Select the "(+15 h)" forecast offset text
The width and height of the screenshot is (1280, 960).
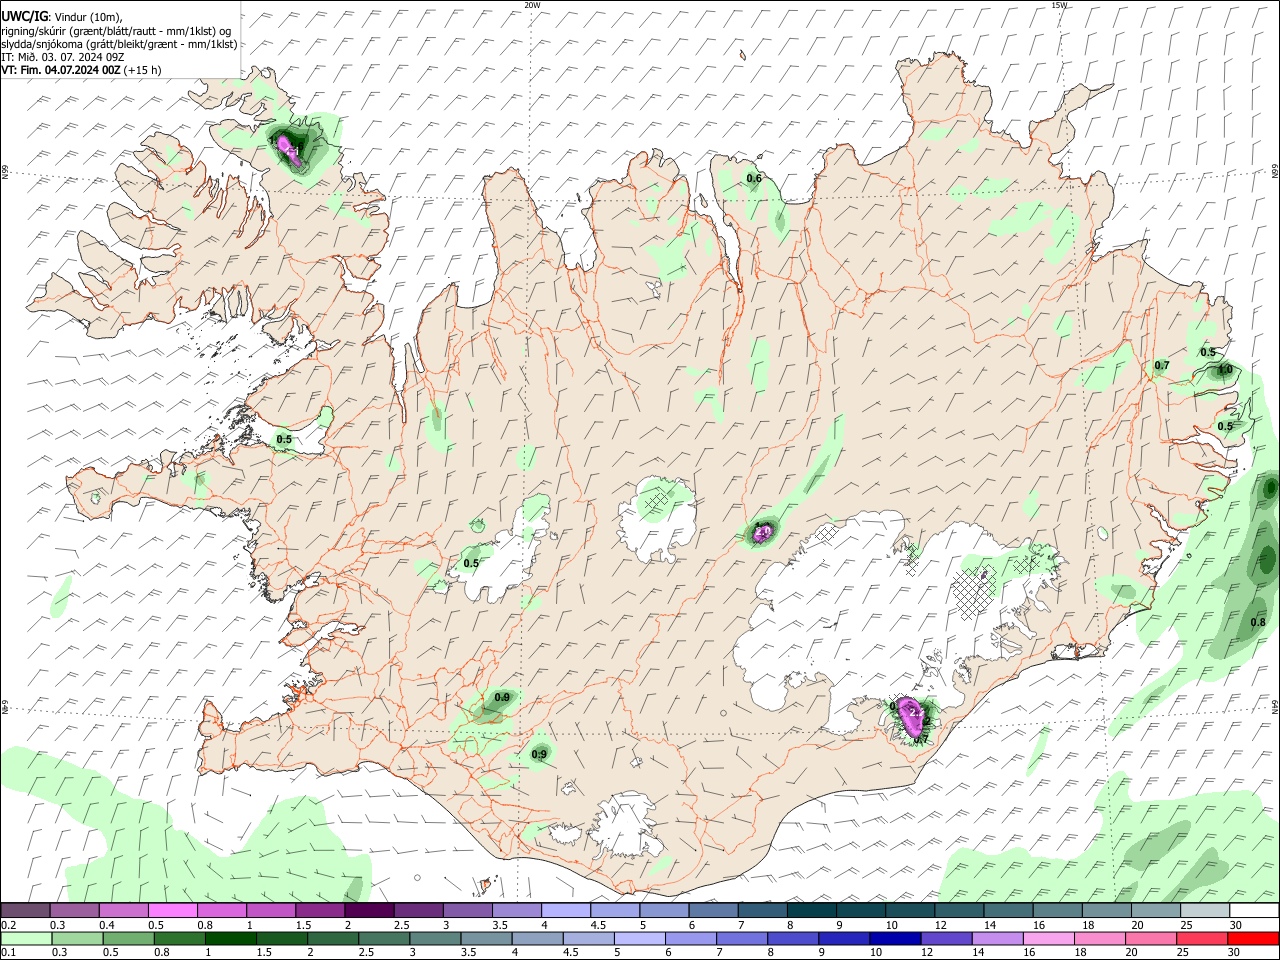pyautogui.click(x=143, y=70)
